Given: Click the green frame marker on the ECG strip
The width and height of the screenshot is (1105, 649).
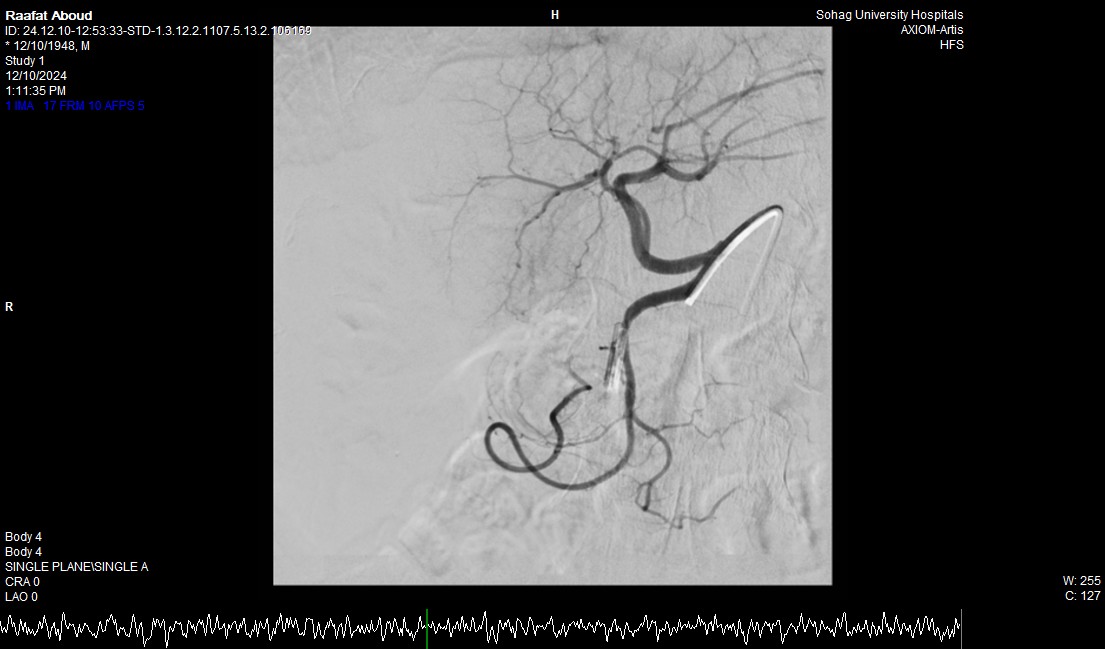Looking at the screenshot, I should [x=427, y=628].
